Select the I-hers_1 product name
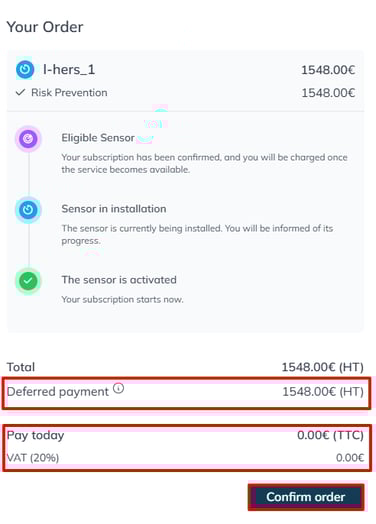Screen dimensions: 376x524 pyautogui.click(x=69, y=70)
